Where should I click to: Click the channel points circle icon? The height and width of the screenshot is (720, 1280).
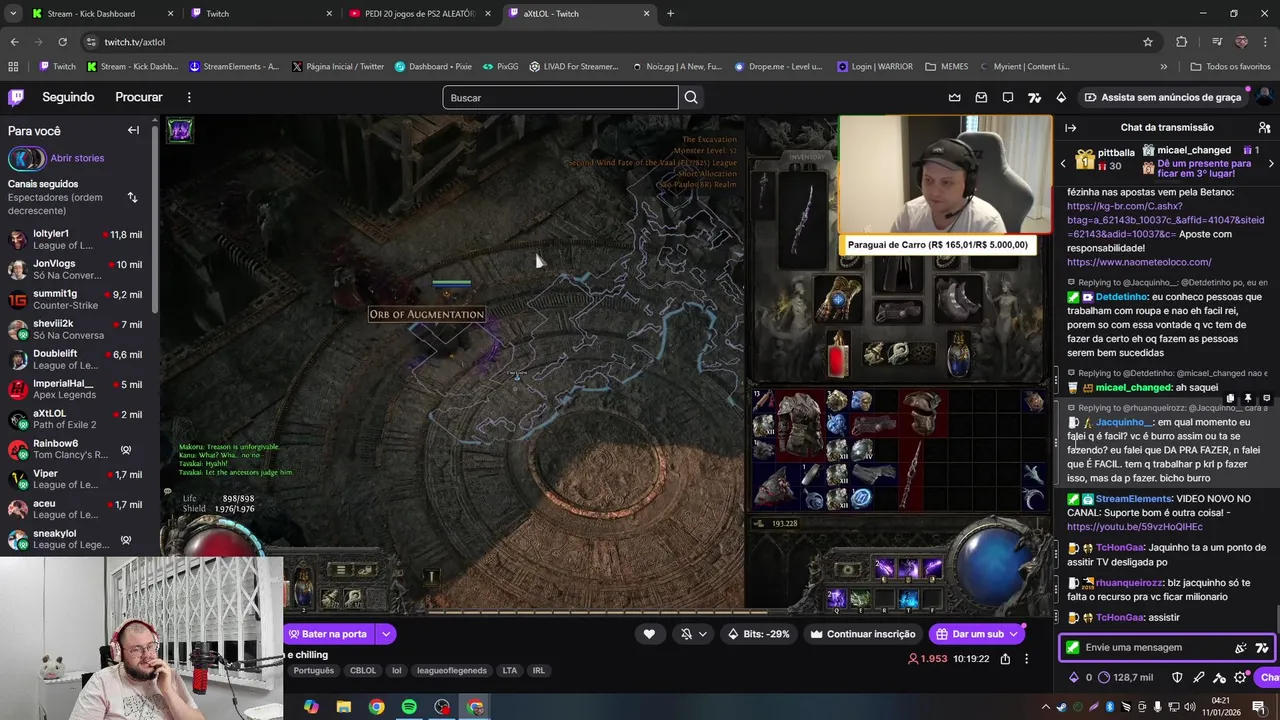[x=1104, y=677]
